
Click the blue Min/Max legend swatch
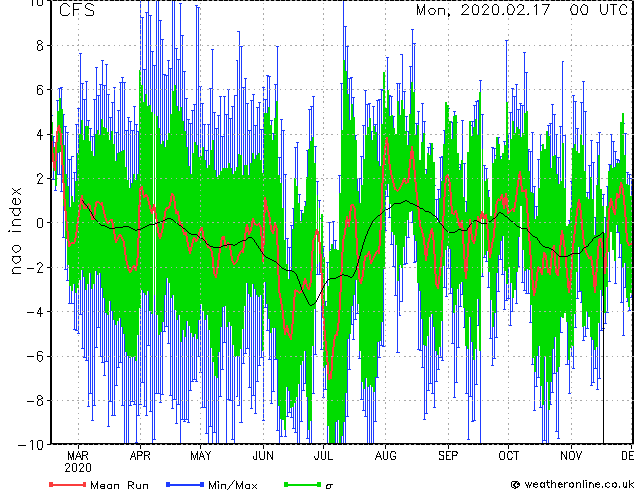point(185,484)
